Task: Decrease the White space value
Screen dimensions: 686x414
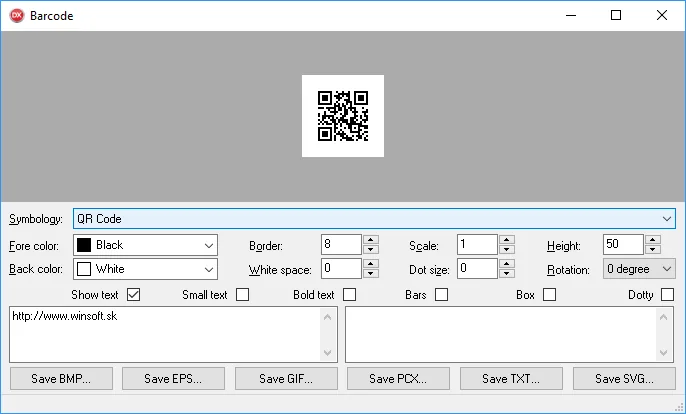Action: (x=371, y=273)
